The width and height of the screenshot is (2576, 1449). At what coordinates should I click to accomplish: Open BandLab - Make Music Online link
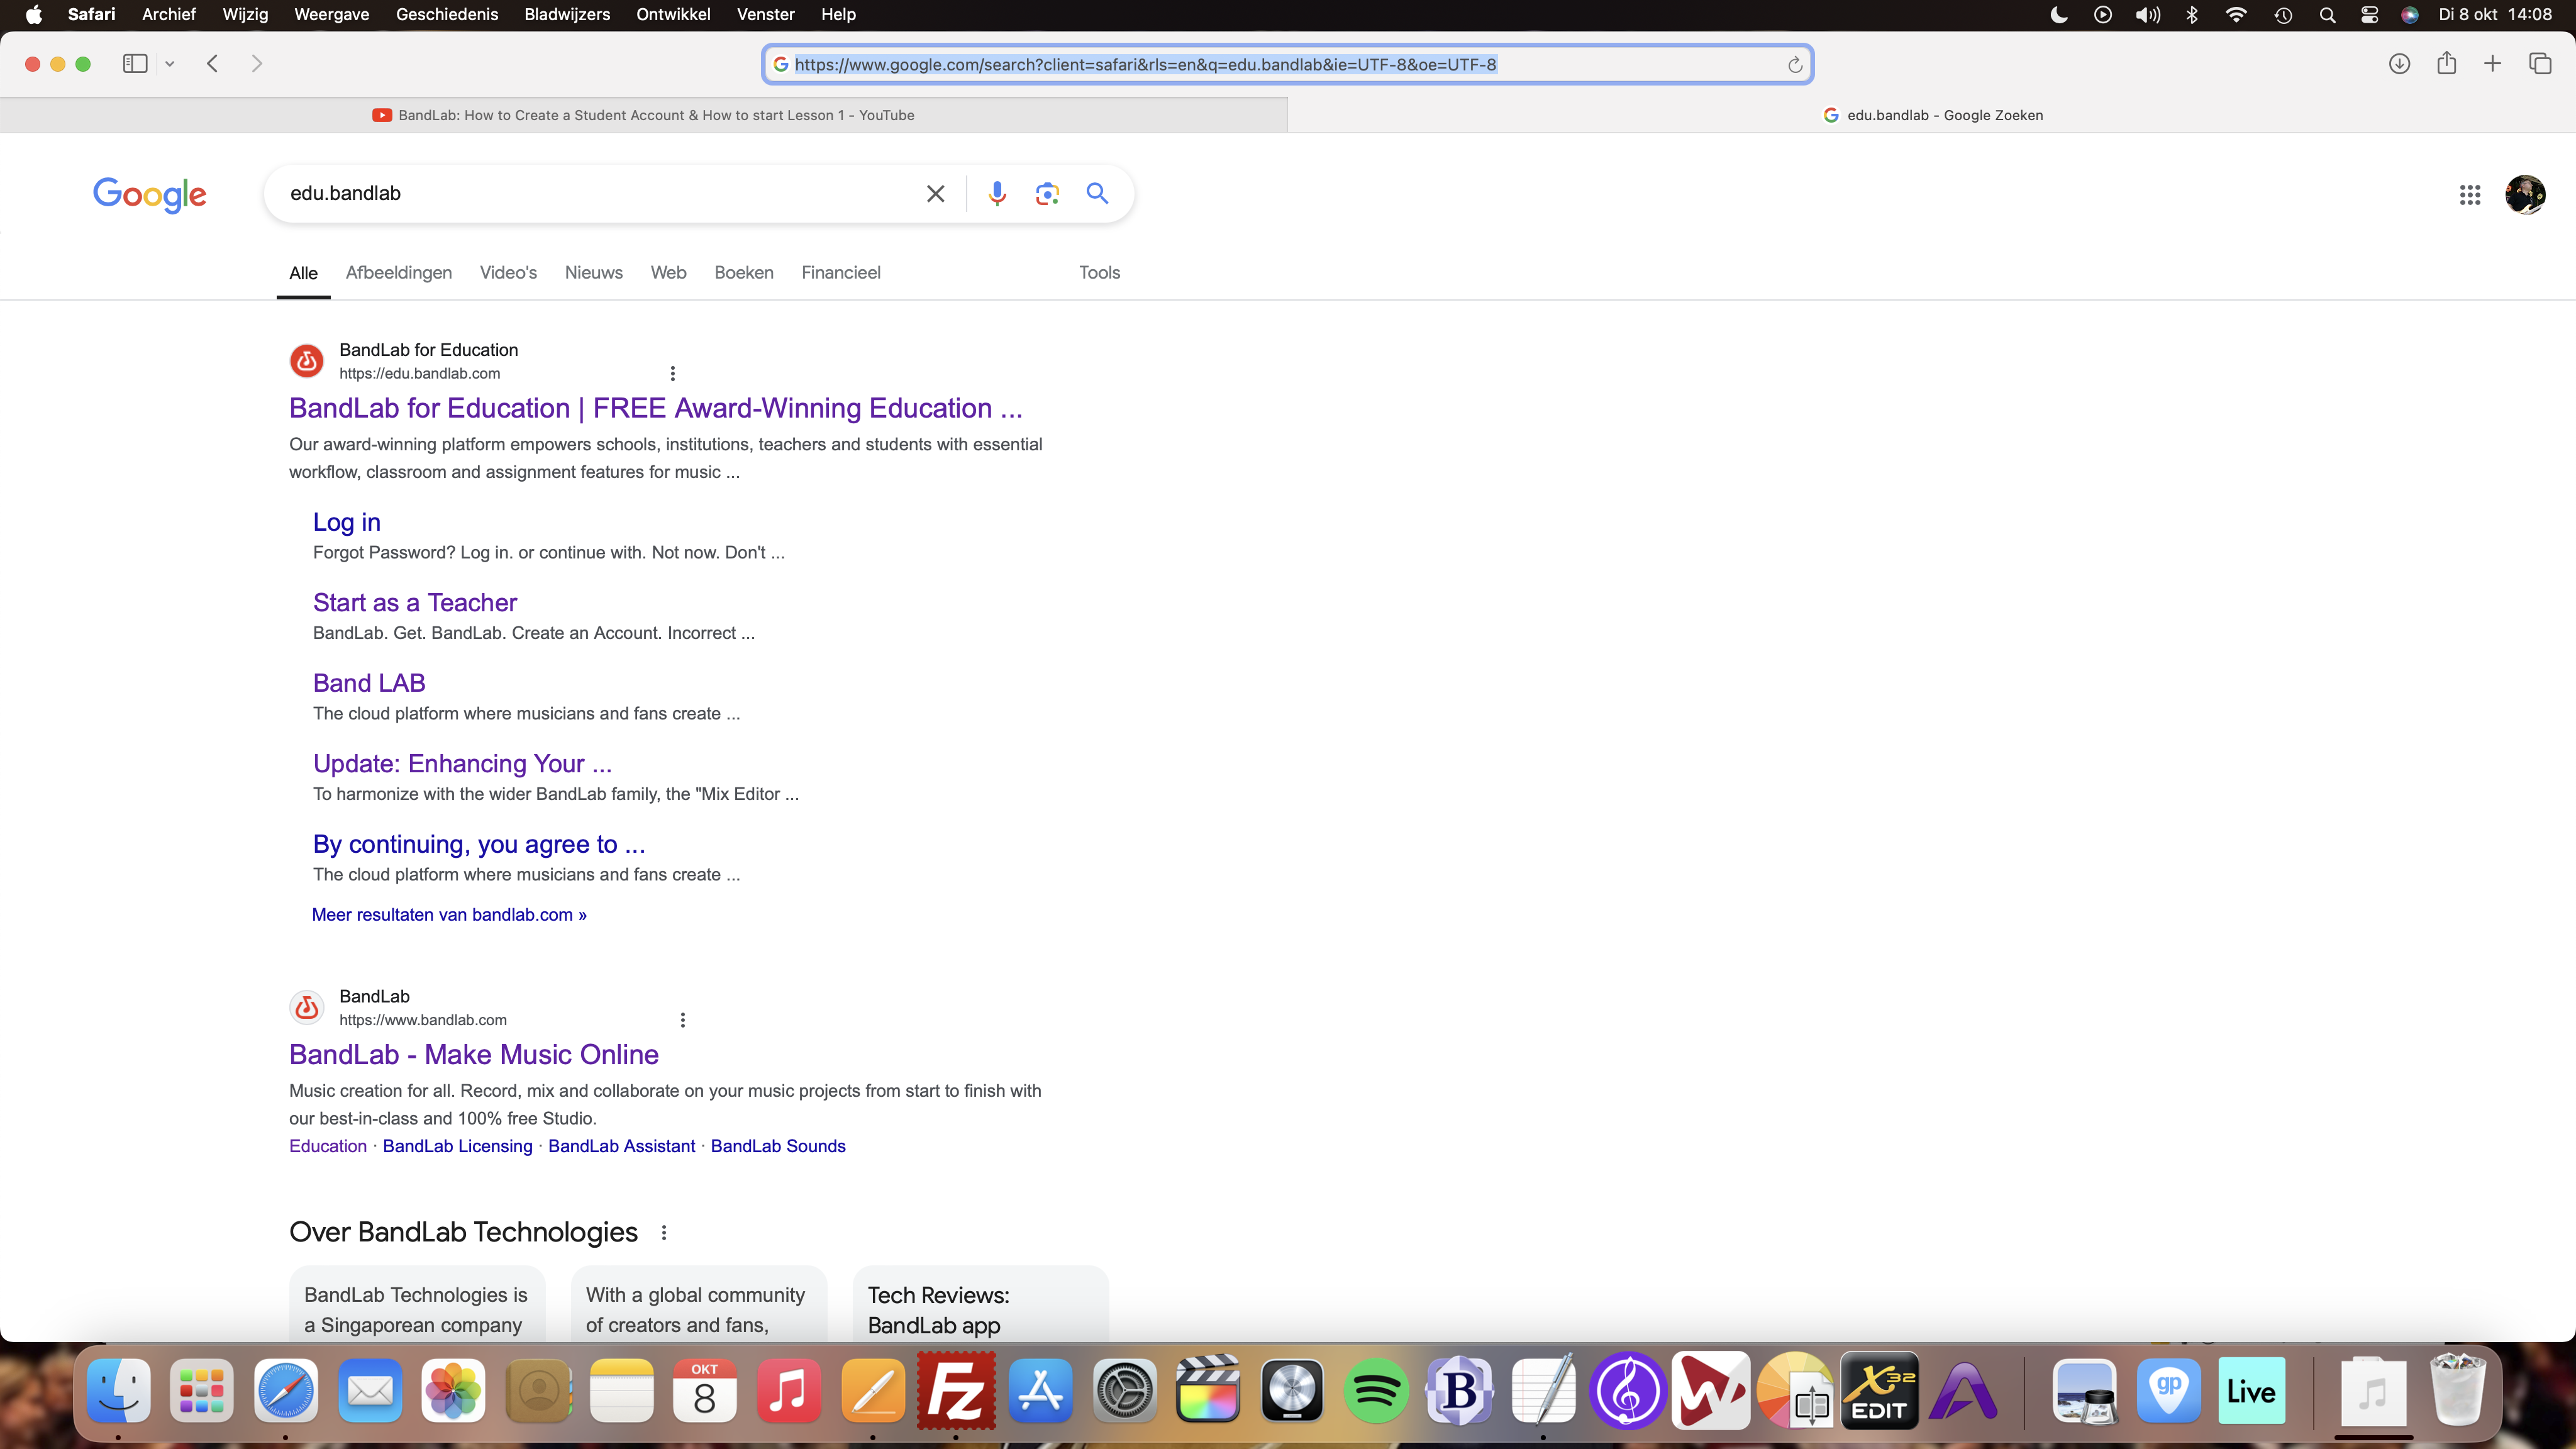coord(473,1054)
